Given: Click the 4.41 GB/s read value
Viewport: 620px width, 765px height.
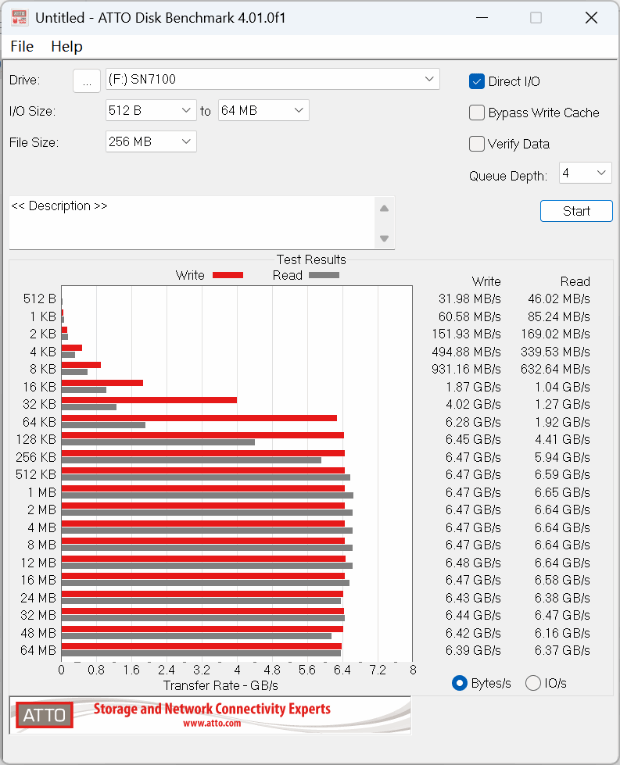Looking at the screenshot, I should (562, 439).
